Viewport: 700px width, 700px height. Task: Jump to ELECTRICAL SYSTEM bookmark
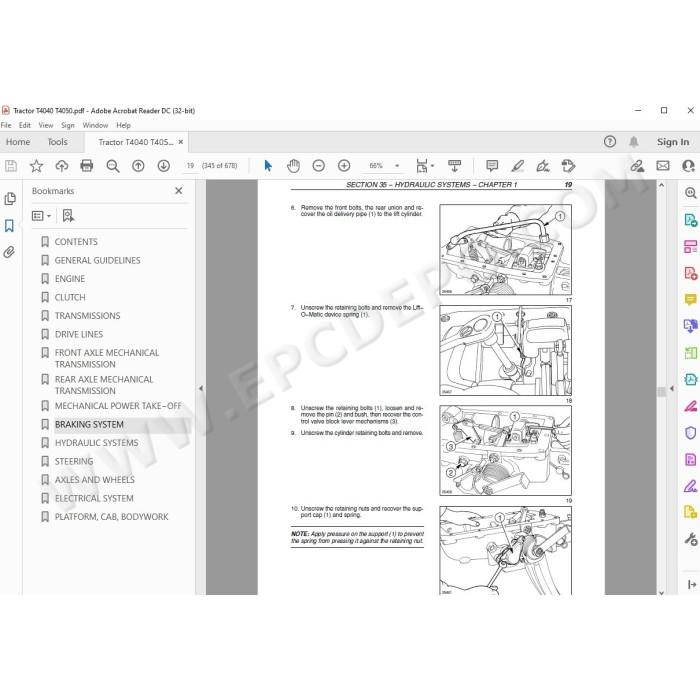tap(94, 499)
